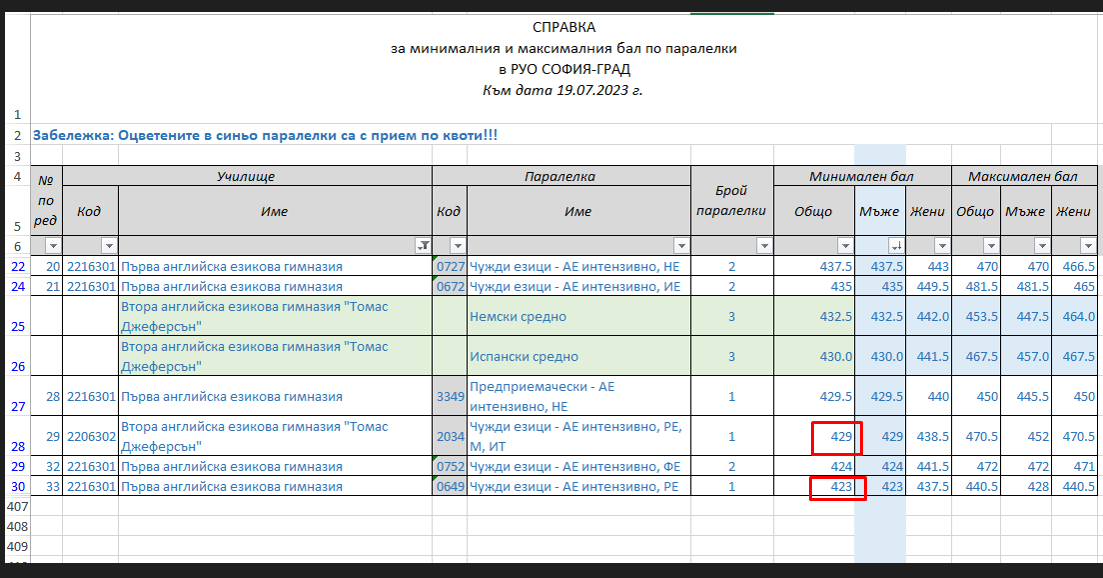Select the Училище header cell
Screen dimensions: 1103x578
click(x=246, y=176)
